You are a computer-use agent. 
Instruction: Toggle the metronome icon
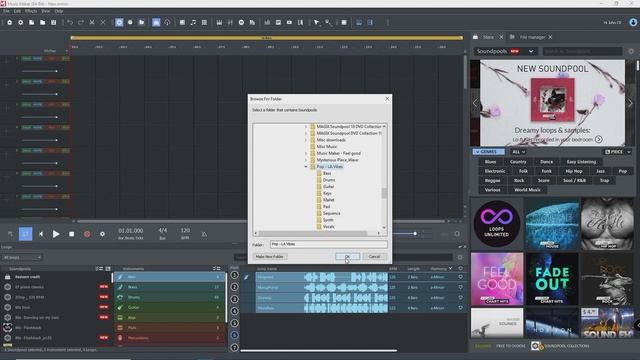click(204, 234)
